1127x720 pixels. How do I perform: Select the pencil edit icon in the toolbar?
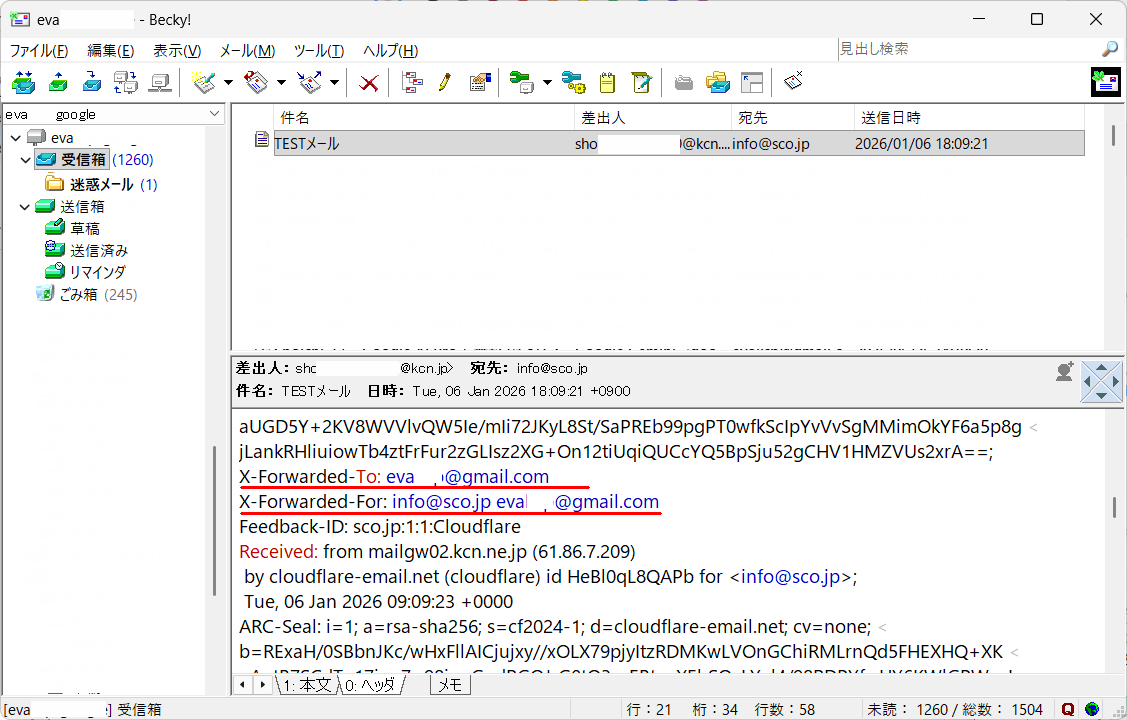click(x=445, y=82)
